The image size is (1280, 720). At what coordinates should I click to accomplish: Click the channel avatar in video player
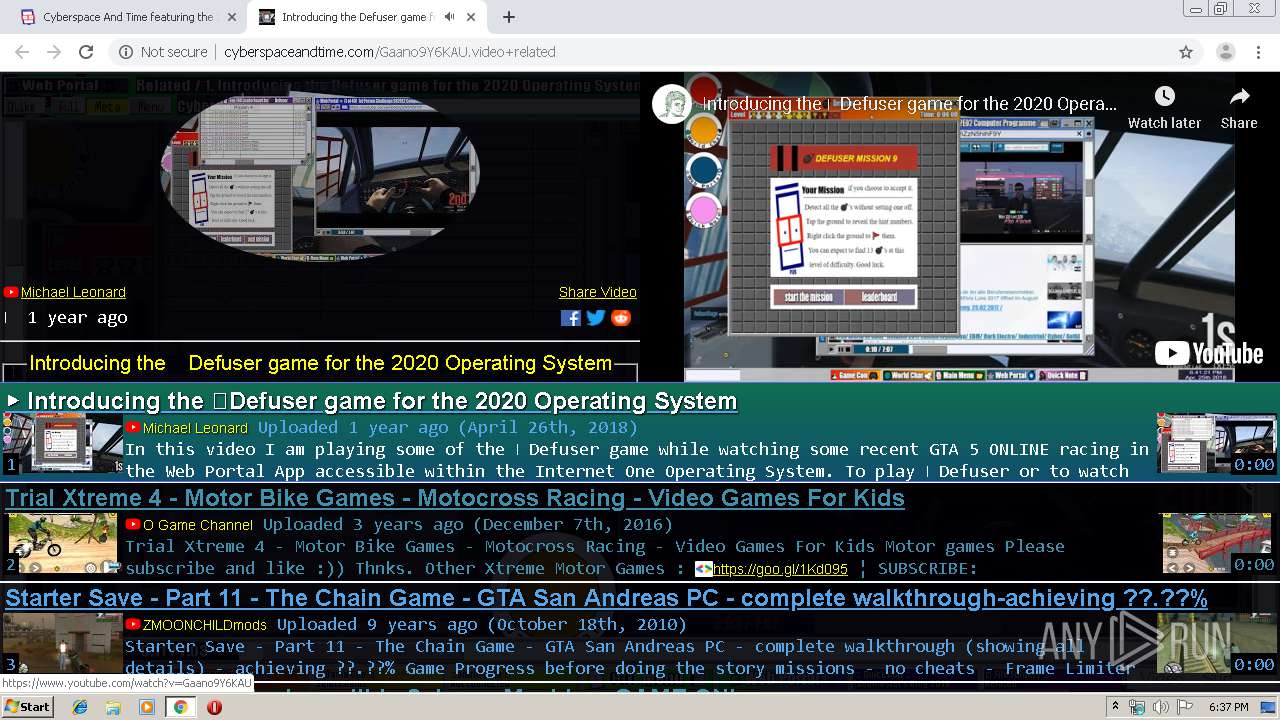673,104
